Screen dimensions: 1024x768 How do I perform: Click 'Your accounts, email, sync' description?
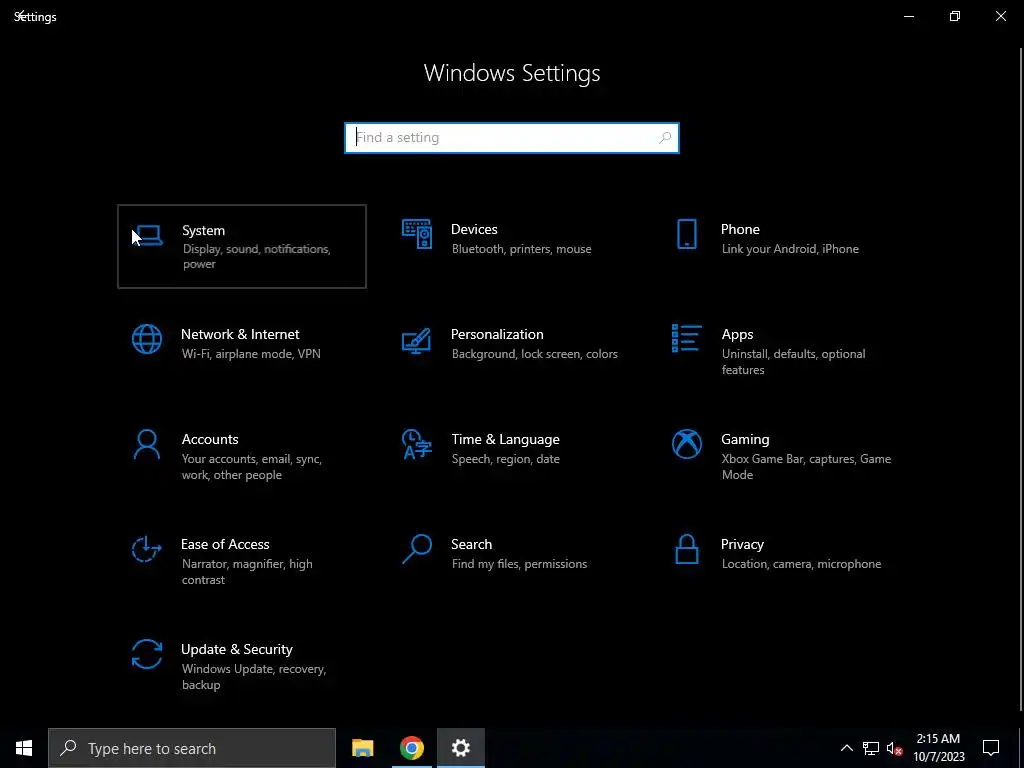252,467
